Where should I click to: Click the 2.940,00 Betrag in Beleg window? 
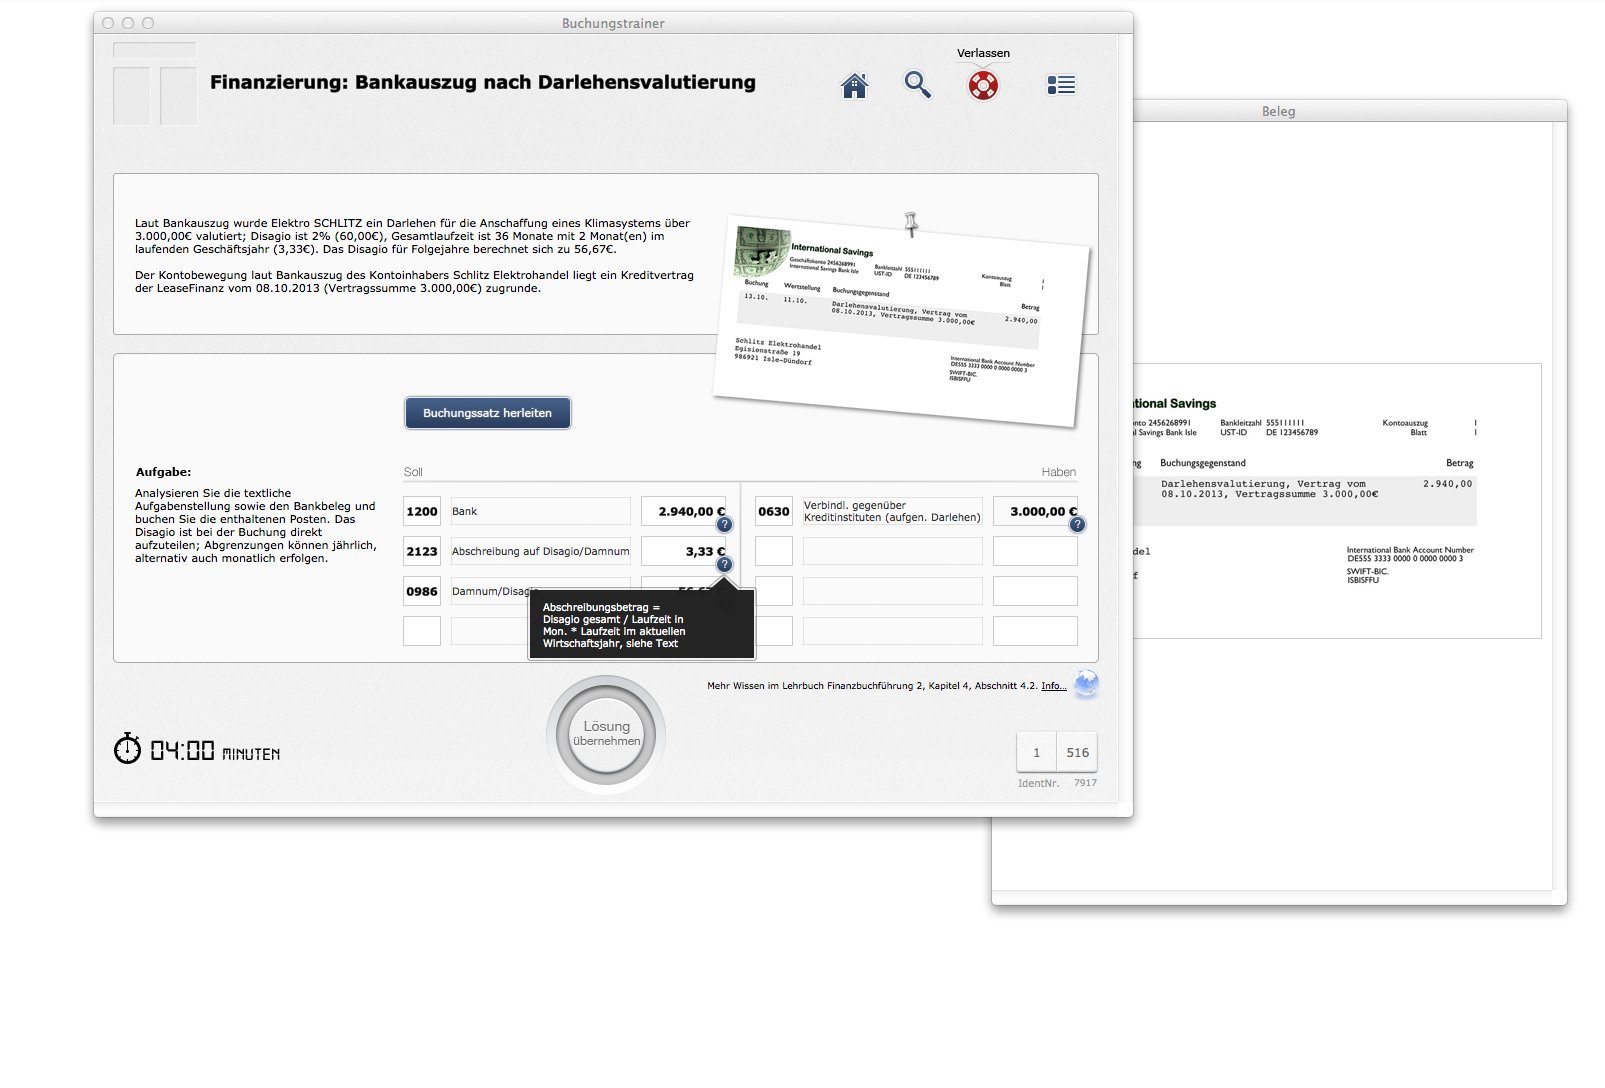1447,484
